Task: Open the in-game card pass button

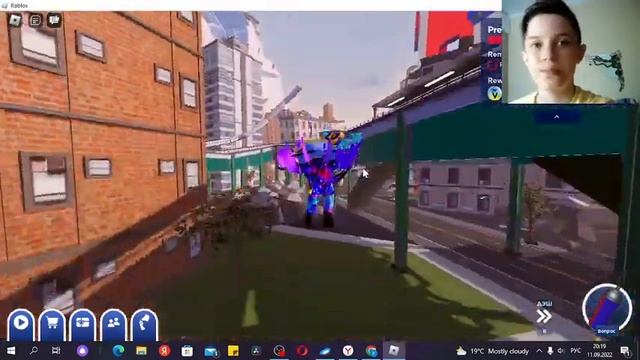Action: (x=82, y=325)
